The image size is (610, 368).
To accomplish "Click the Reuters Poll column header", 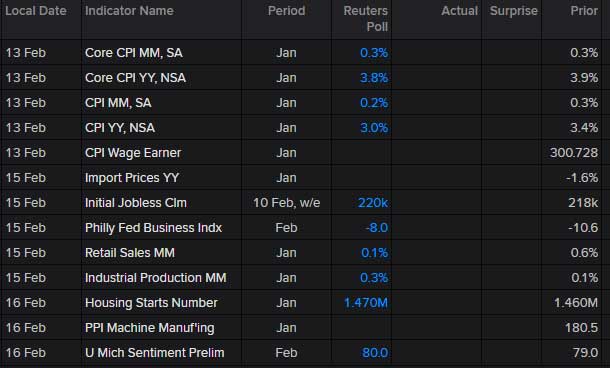I will pyautogui.click(x=365, y=19).
